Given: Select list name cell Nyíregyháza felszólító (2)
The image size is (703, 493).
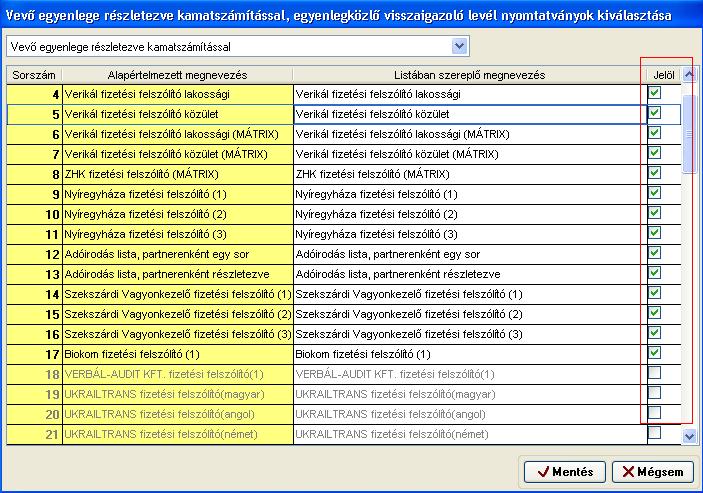Looking at the screenshot, I should tap(470, 214).
